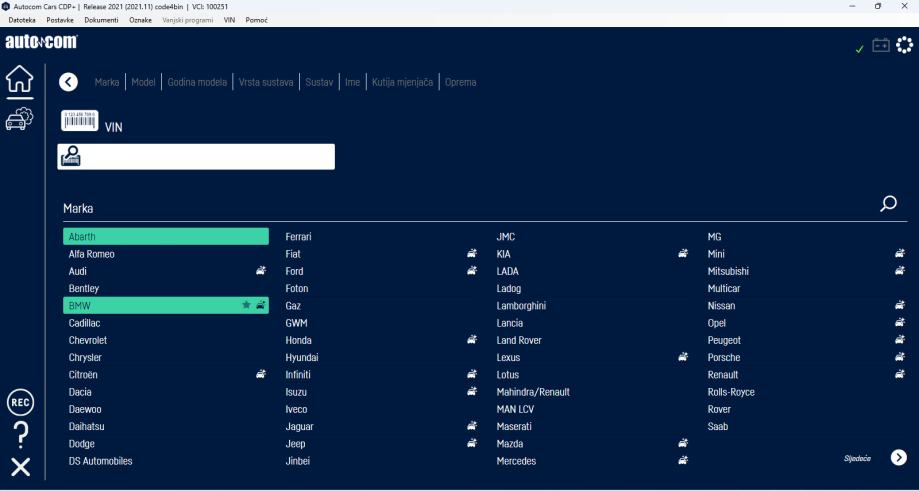919x491 pixels.
Task: Toggle the BMW favorite star
Action: (x=246, y=305)
